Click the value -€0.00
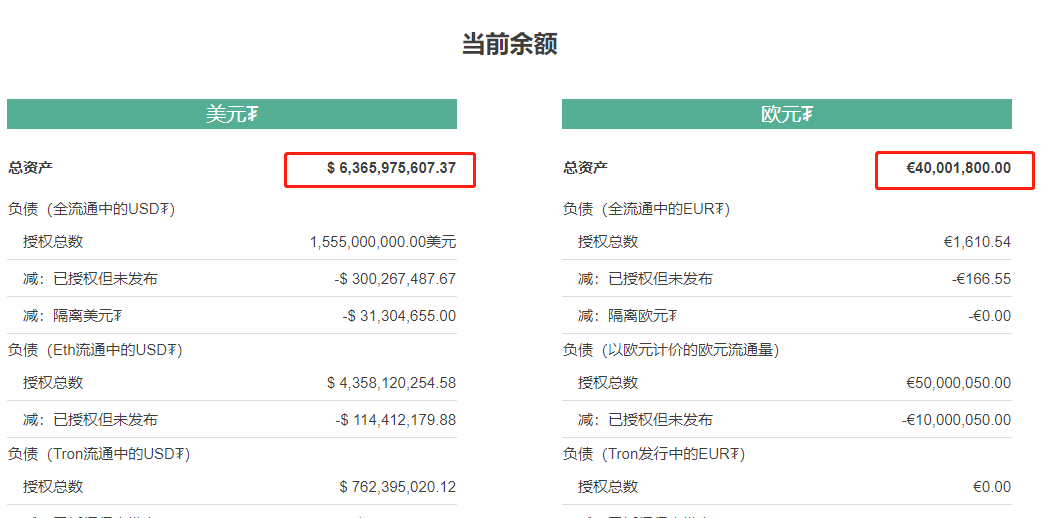The width and height of the screenshot is (1047, 518). click(990, 316)
